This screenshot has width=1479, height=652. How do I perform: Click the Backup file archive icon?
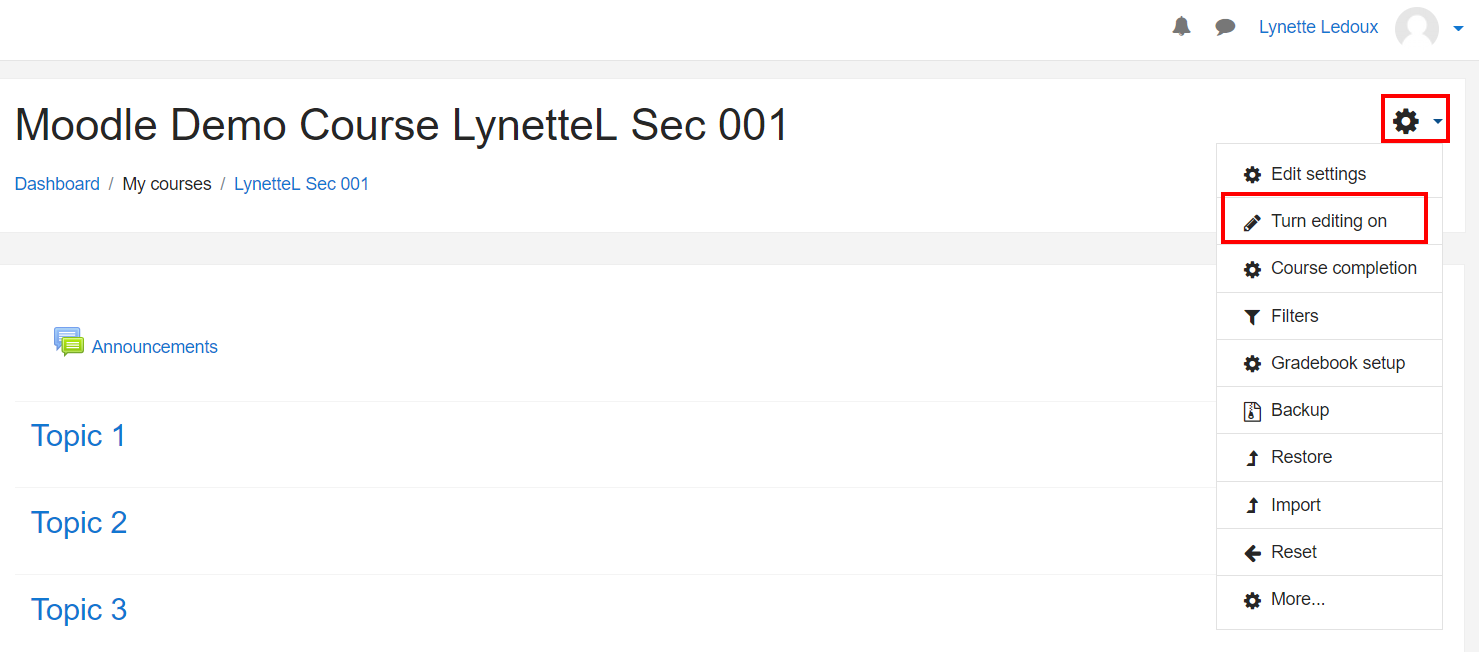(1252, 411)
